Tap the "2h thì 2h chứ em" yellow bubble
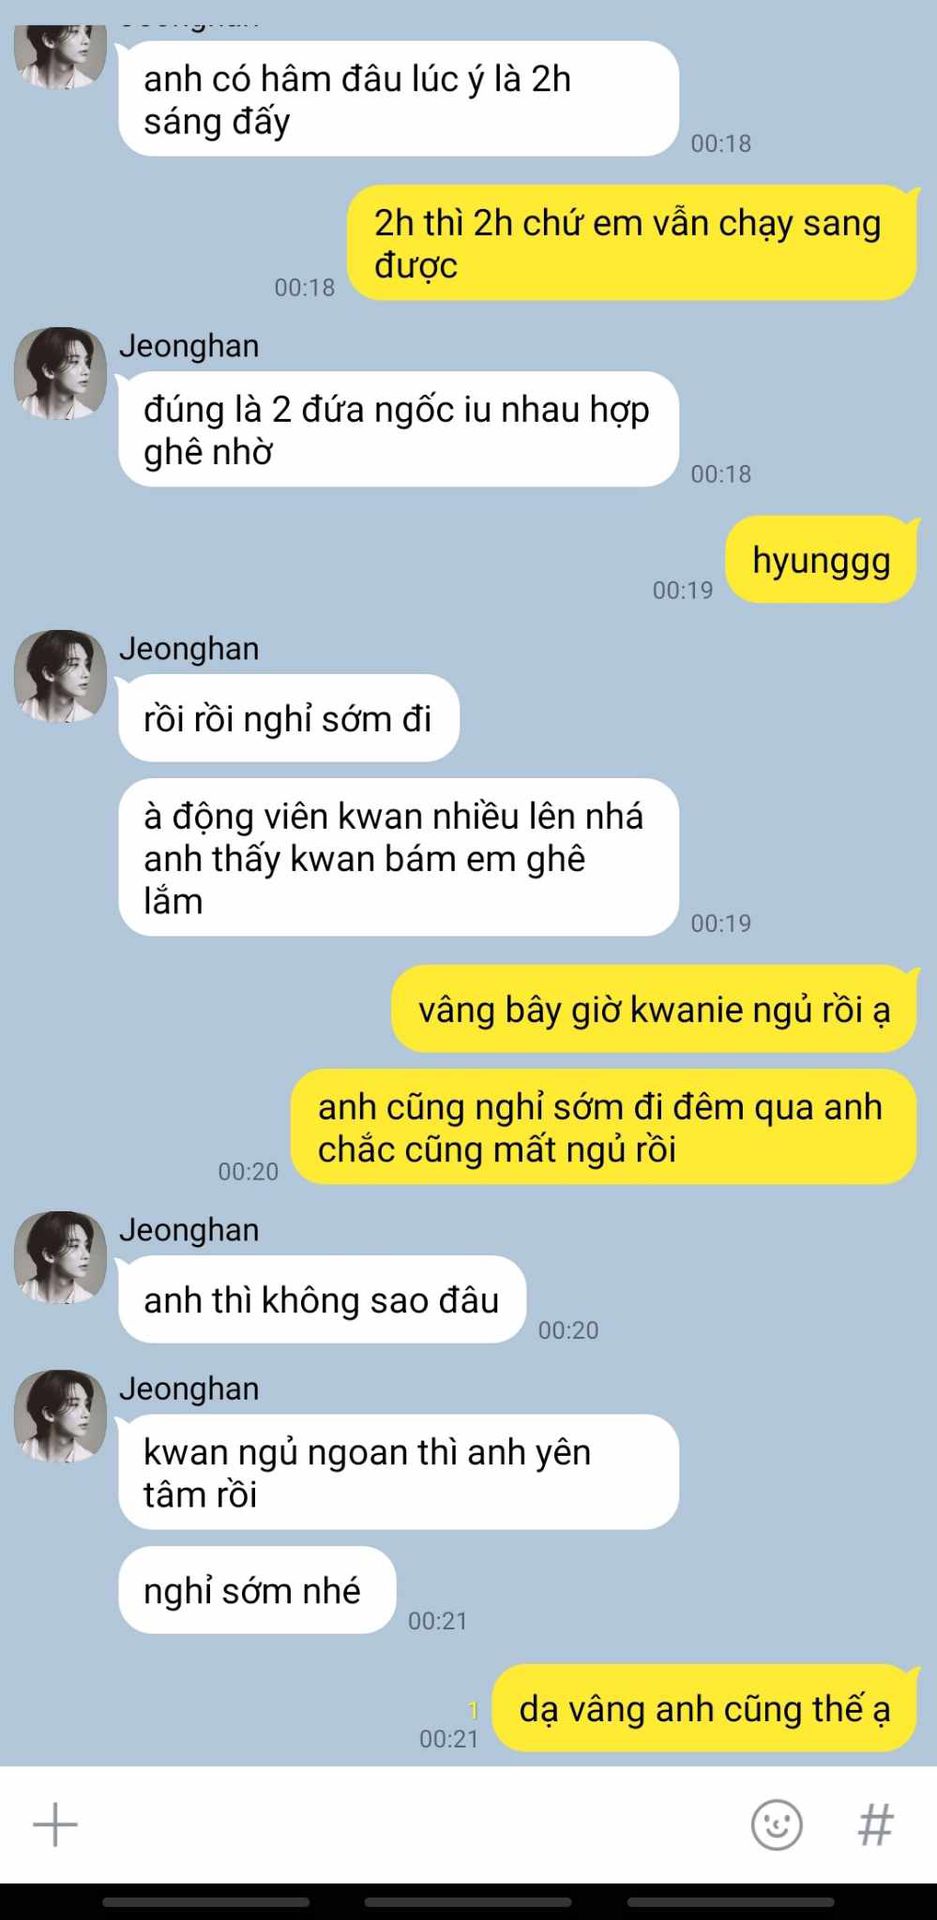 tap(632, 243)
